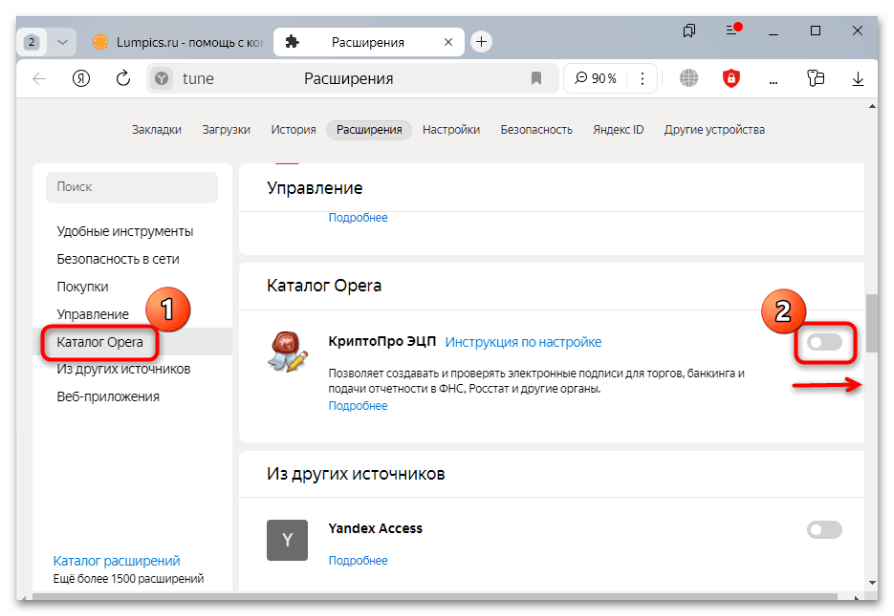Click the scroll down arrow
Viewport: 894px width, 616px height.
tap(872, 582)
